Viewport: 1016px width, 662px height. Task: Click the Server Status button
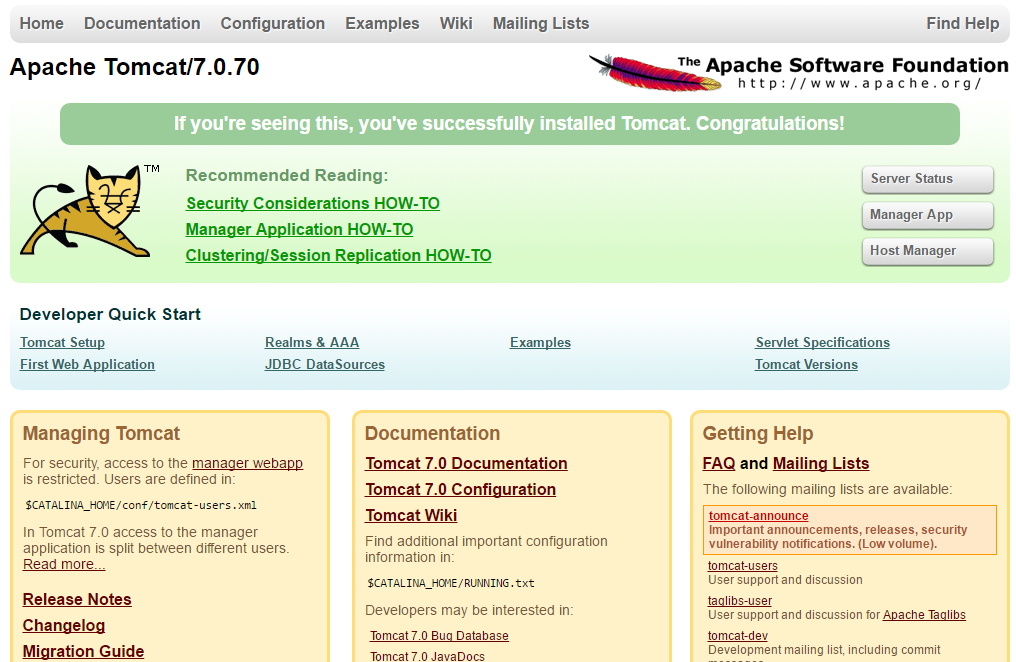pos(927,179)
